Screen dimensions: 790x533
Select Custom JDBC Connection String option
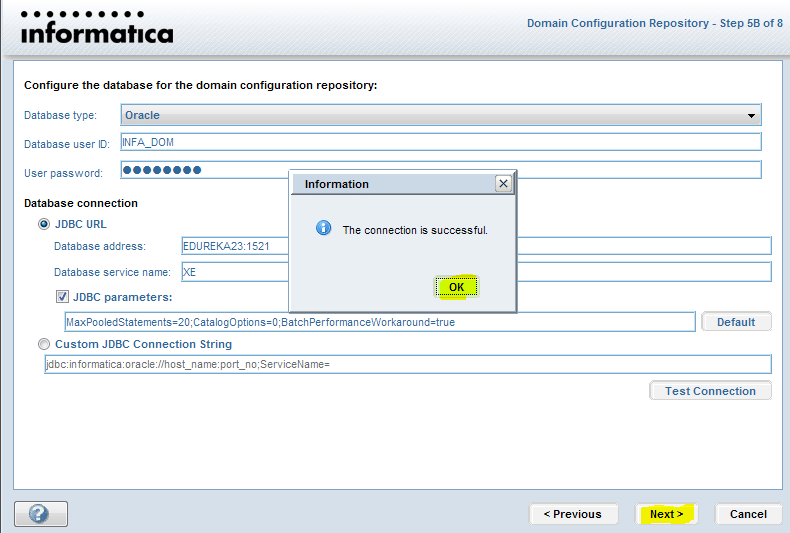coord(44,344)
